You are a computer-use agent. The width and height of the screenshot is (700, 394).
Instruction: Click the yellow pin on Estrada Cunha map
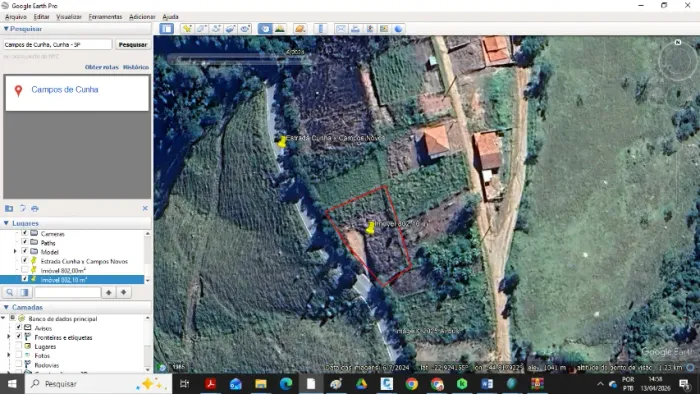(282, 142)
